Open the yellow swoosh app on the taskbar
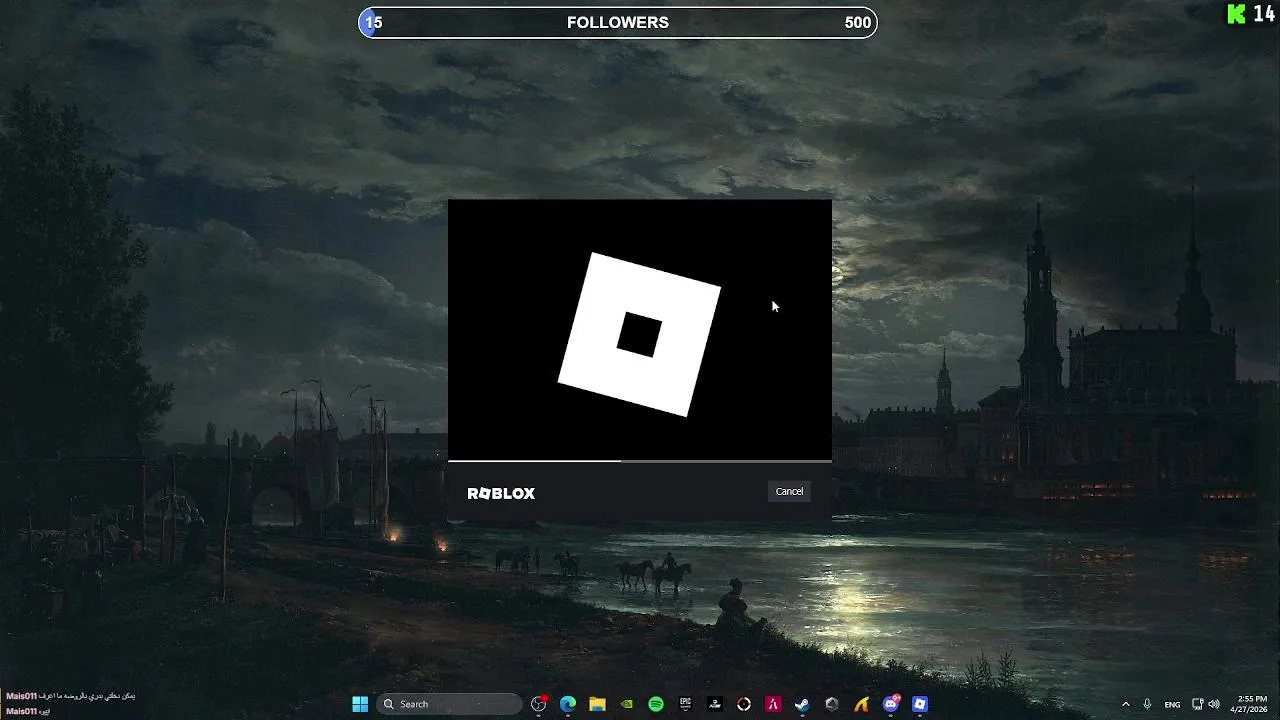The width and height of the screenshot is (1280, 720). pyautogui.click(x=861, y=704)
